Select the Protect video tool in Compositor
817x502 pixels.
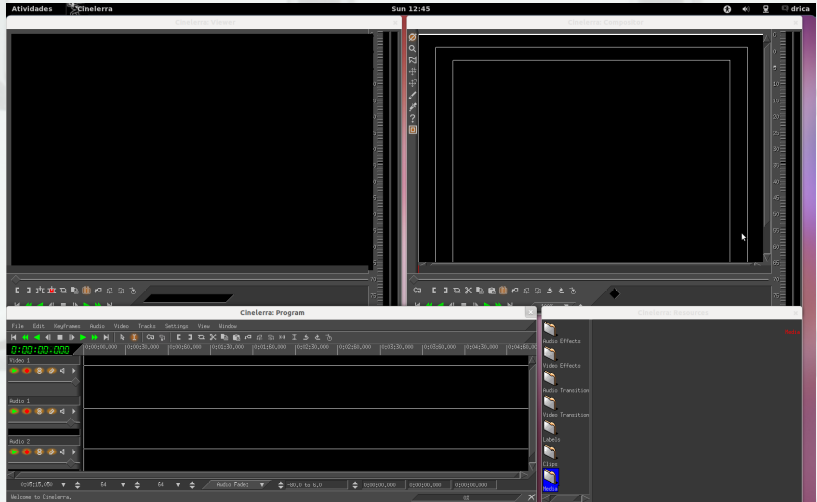[x=412, y=38]
